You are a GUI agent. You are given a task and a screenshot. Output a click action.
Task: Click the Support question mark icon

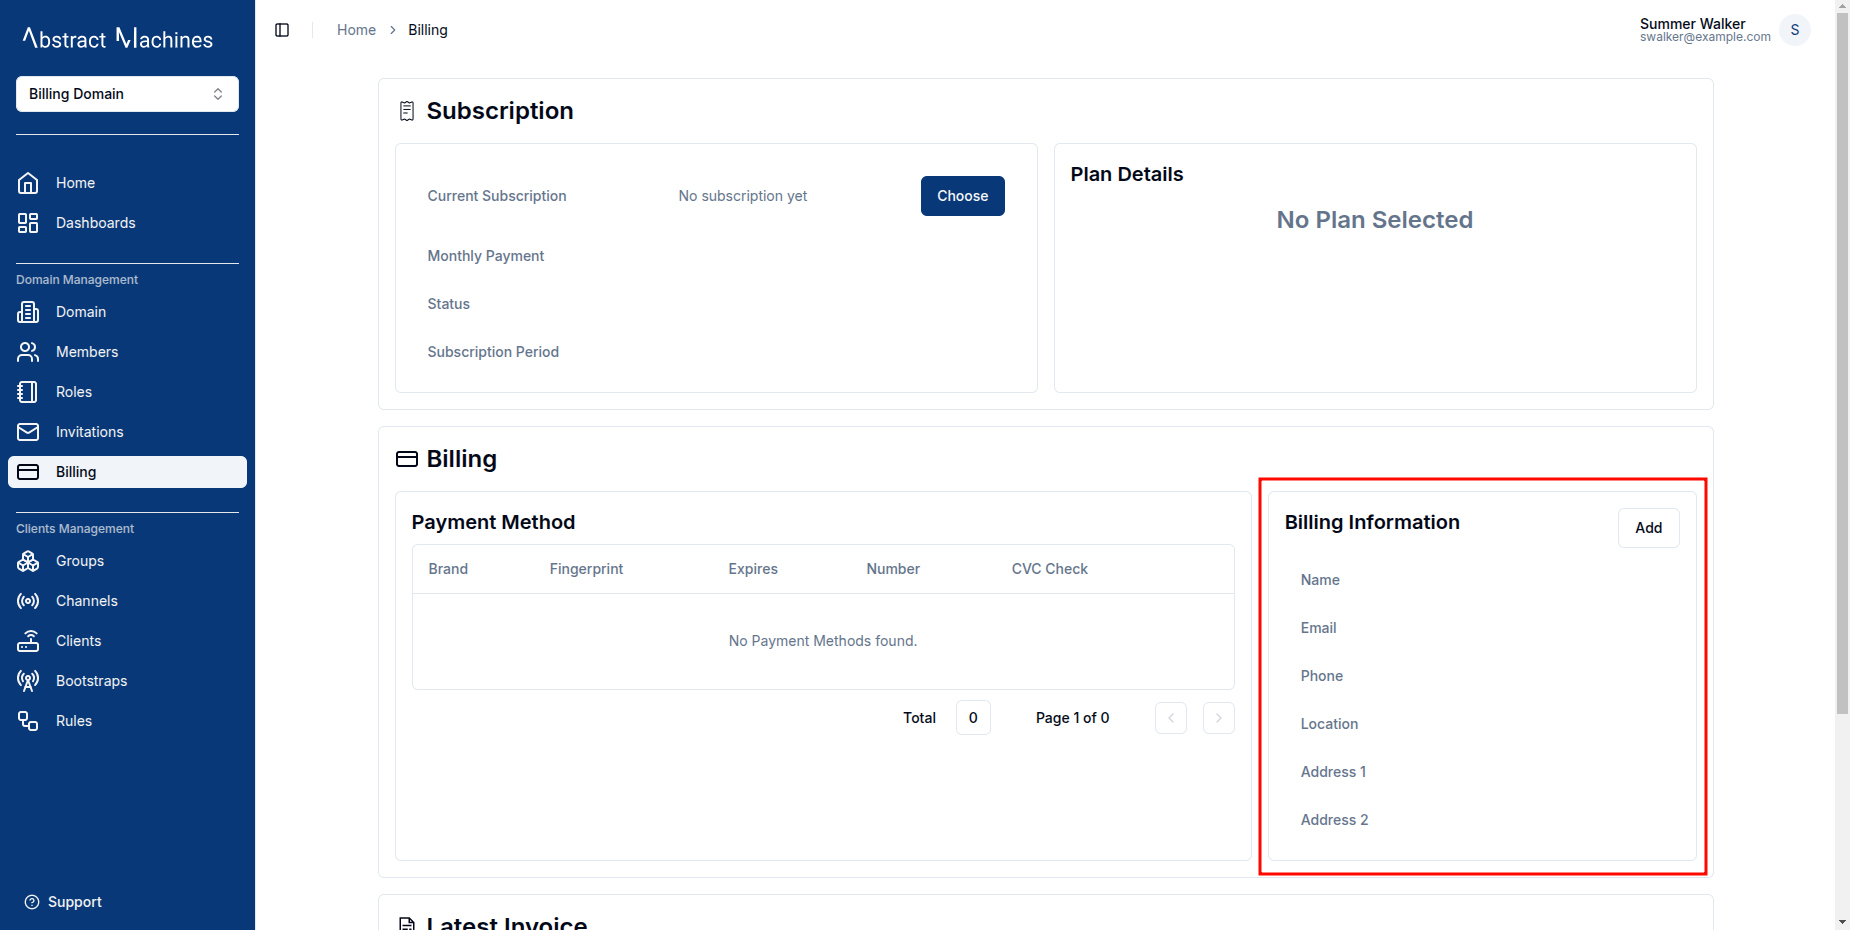tap(32, 902)
